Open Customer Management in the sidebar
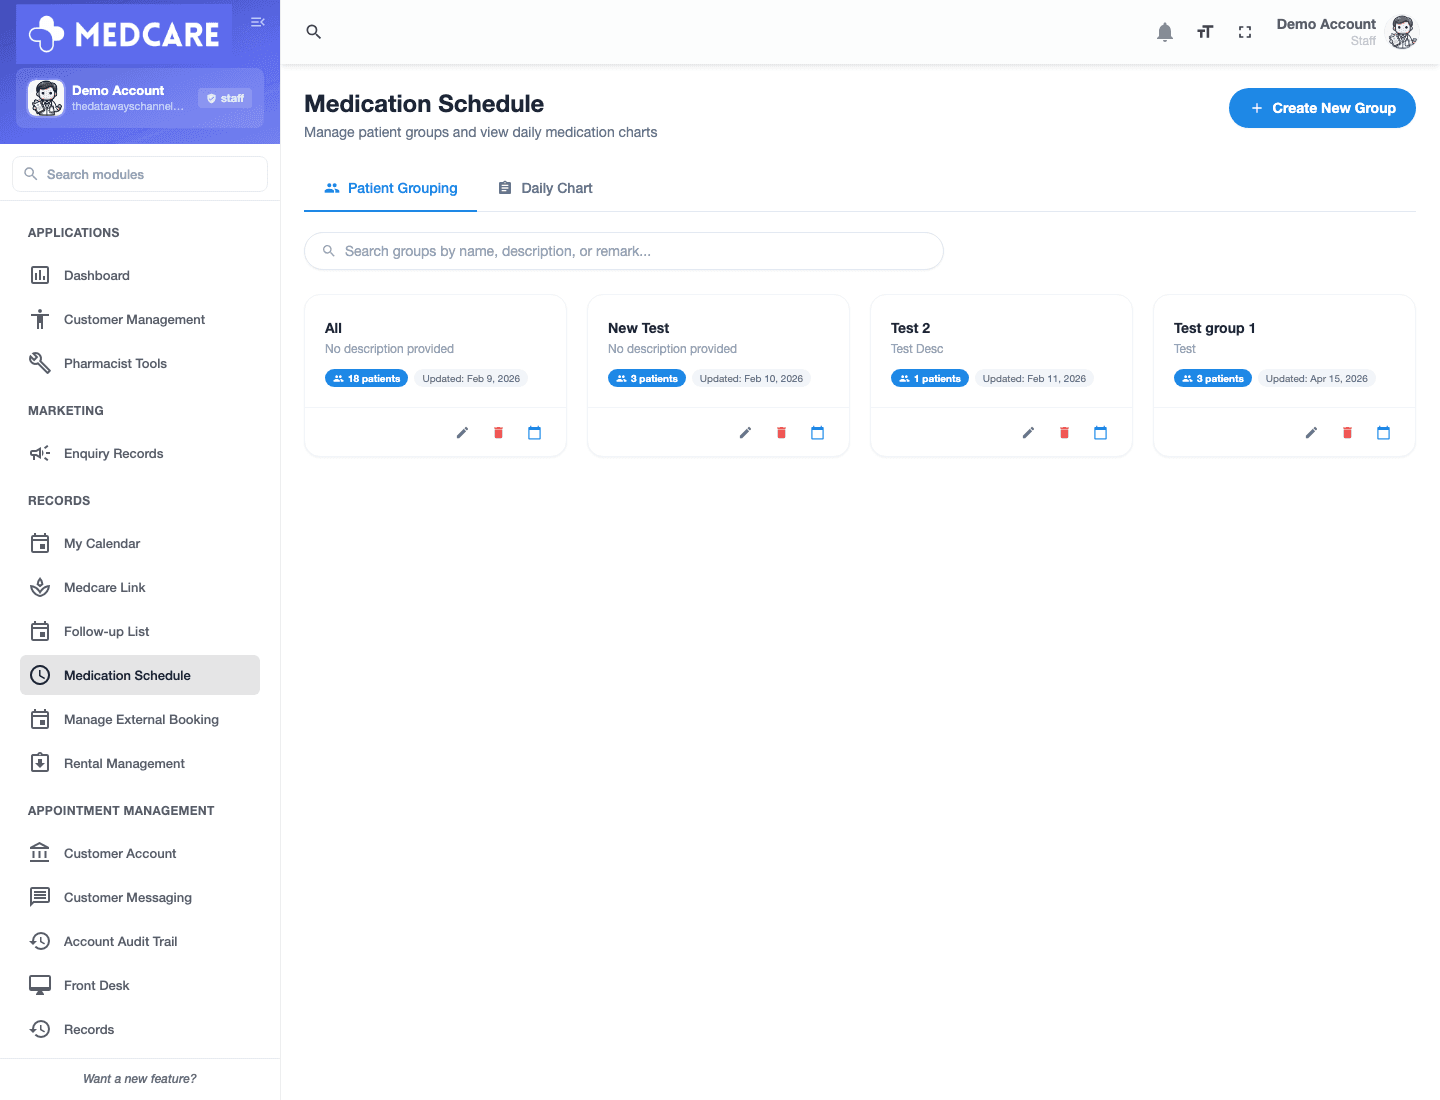1440x1100 pixels. 140,319
